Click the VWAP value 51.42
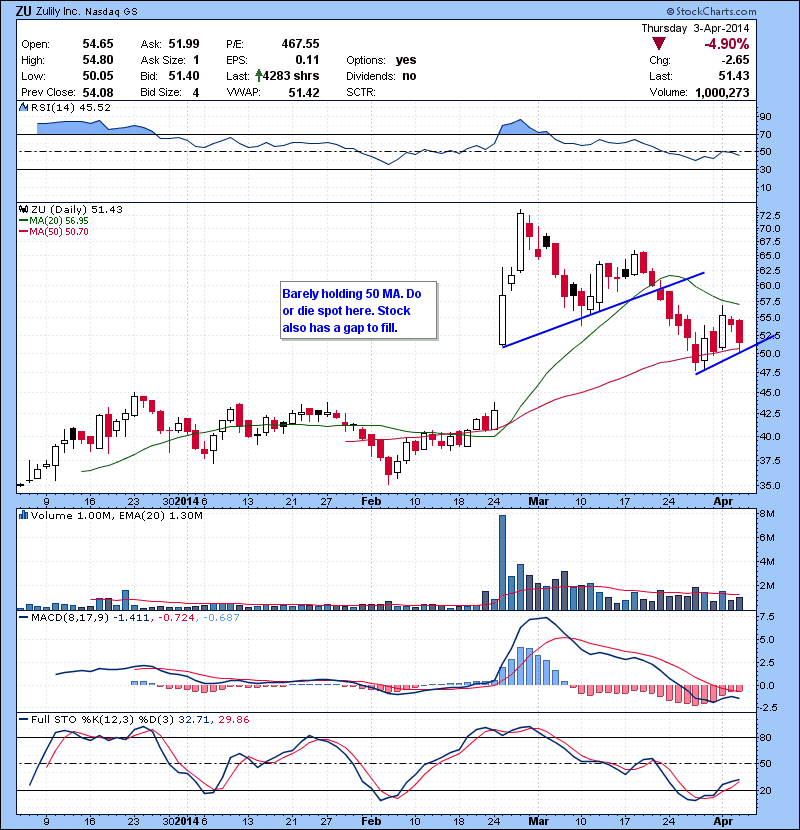The height and width of the screenshot is (830, 800). (304, 93)
